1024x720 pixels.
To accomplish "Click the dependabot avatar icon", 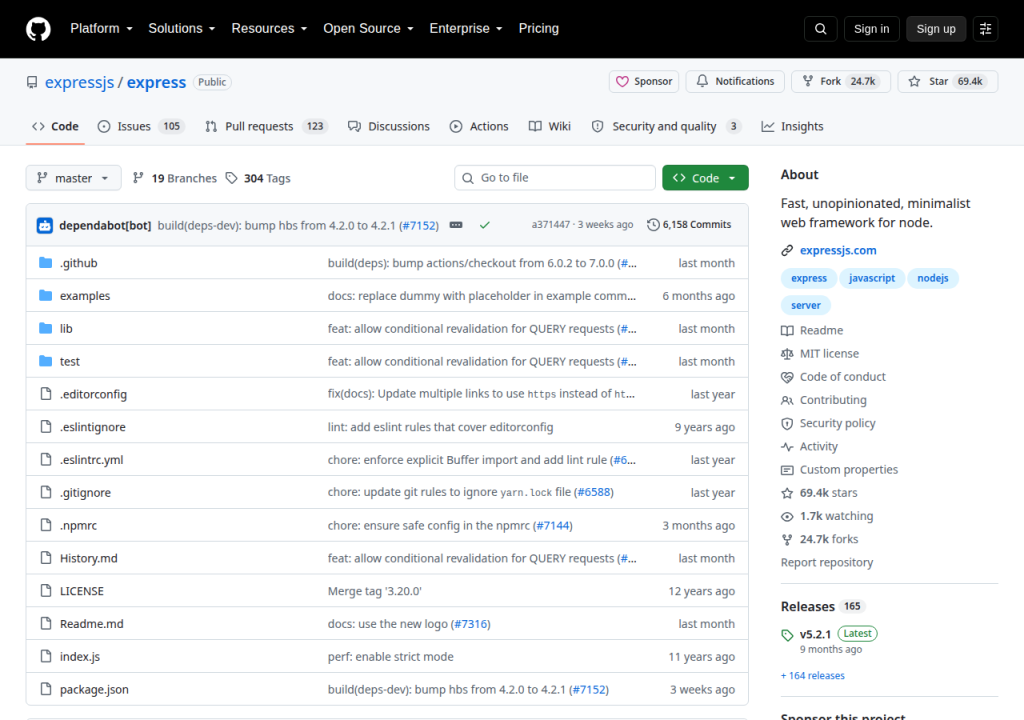I will [x=44, y=225].
